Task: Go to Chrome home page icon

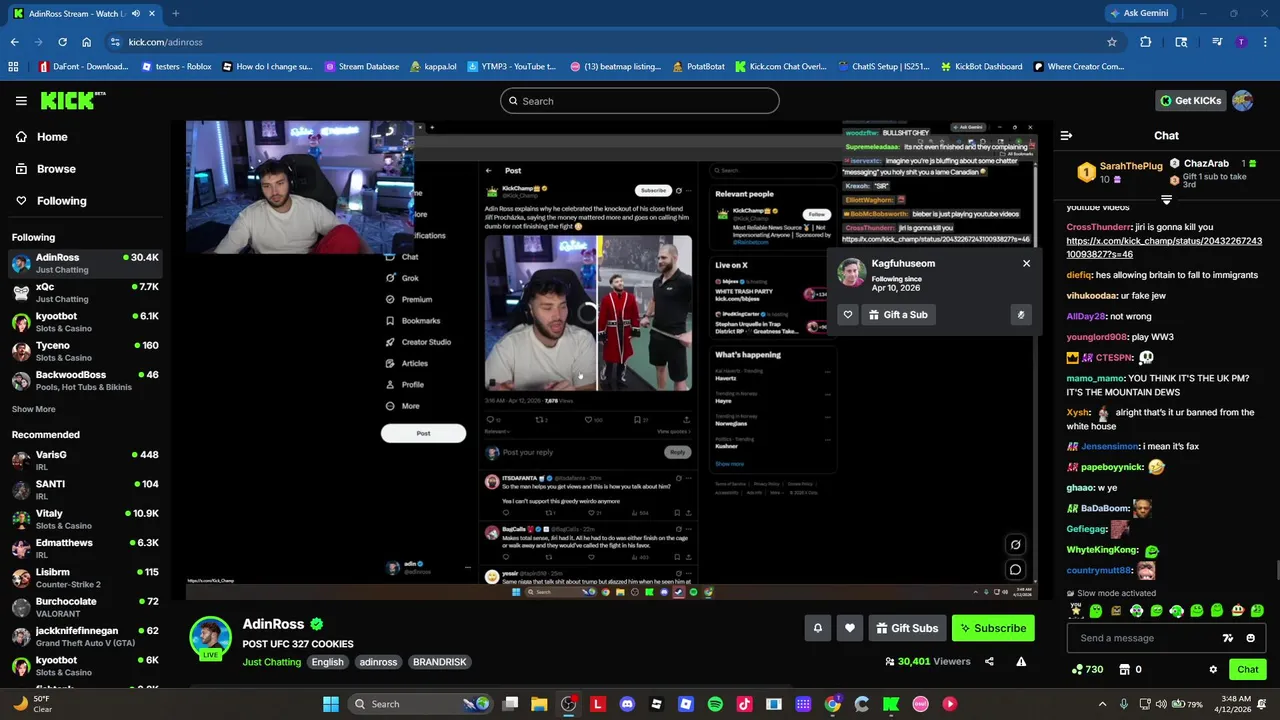Action: point(86,42)
